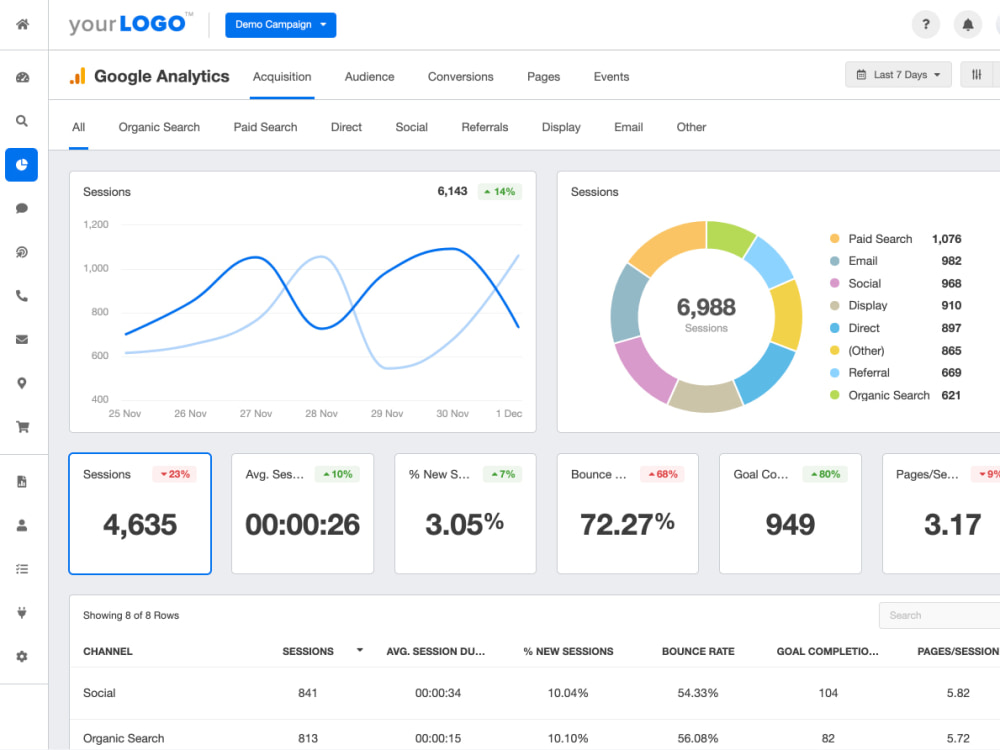Screen dimensions: 1000x750
Task: Switch to the Pages tab
Action: coord(543,77)
